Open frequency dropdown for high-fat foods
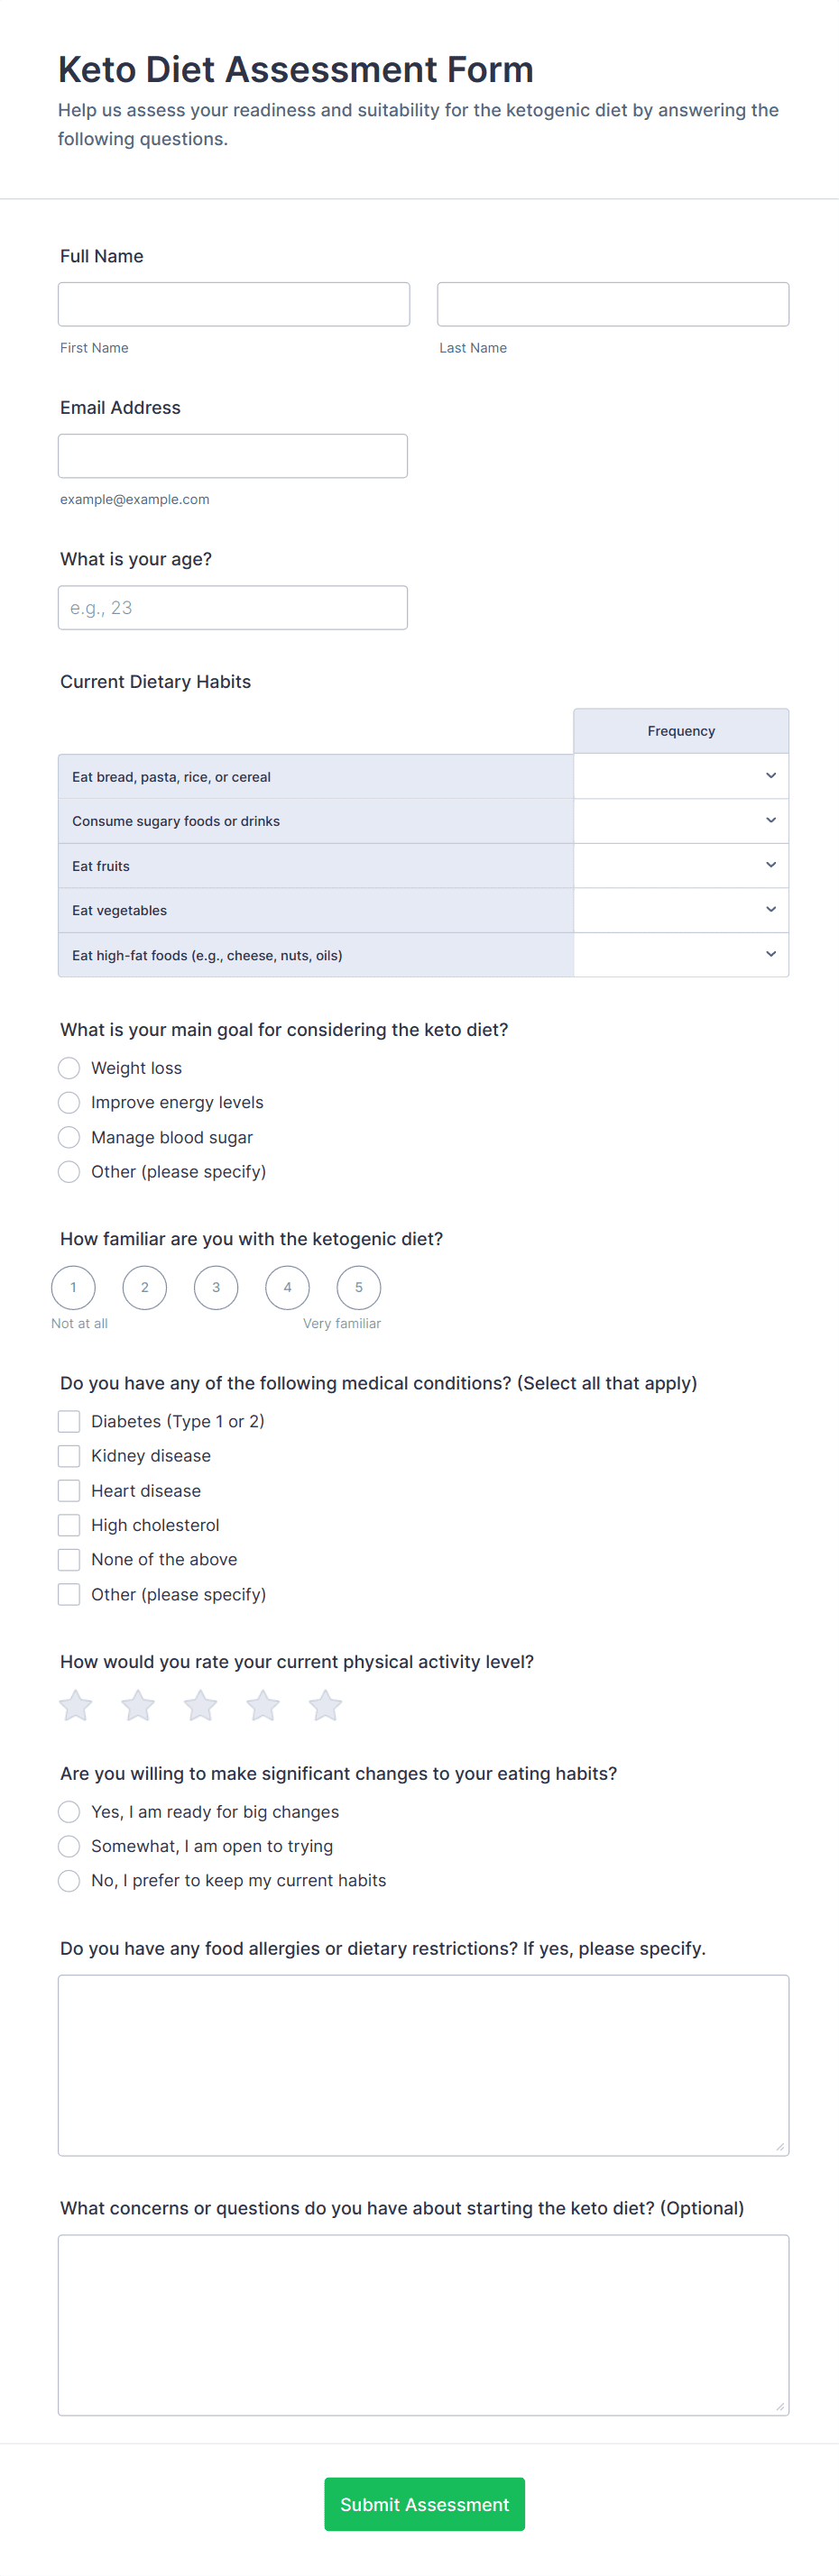 681,955
